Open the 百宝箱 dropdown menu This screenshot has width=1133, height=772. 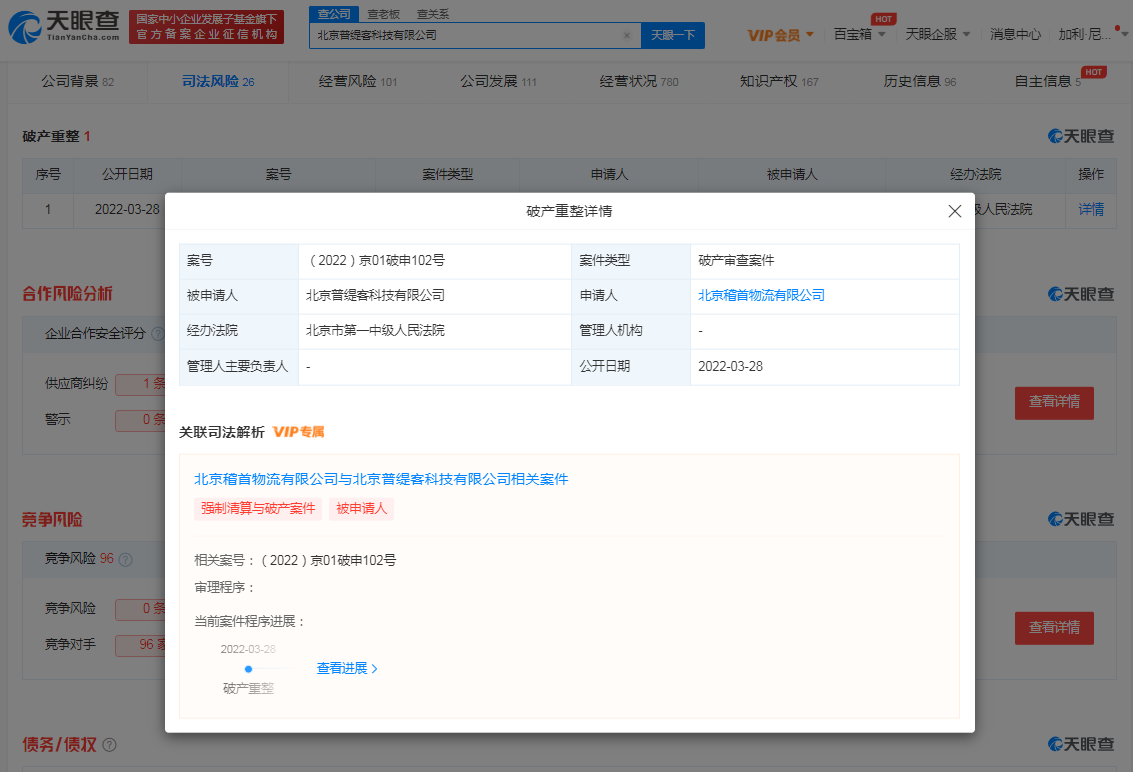[x=859, y=35]
